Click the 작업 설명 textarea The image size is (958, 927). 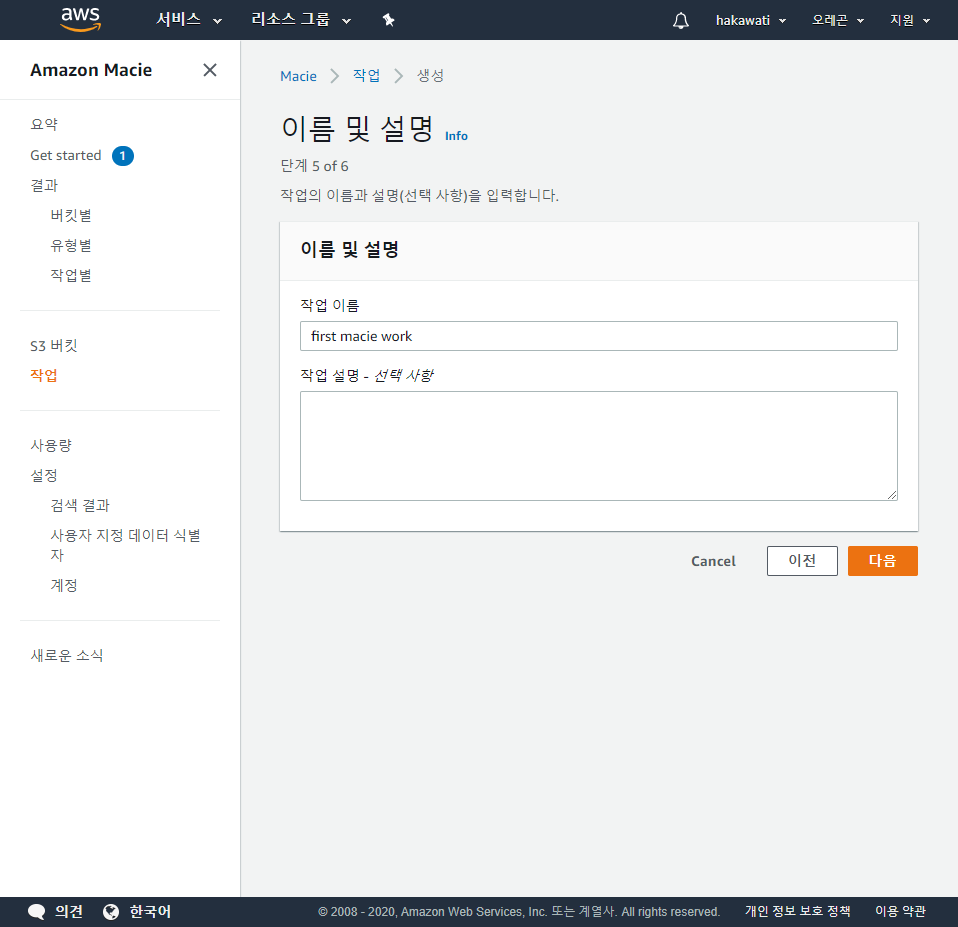(599, 446)
